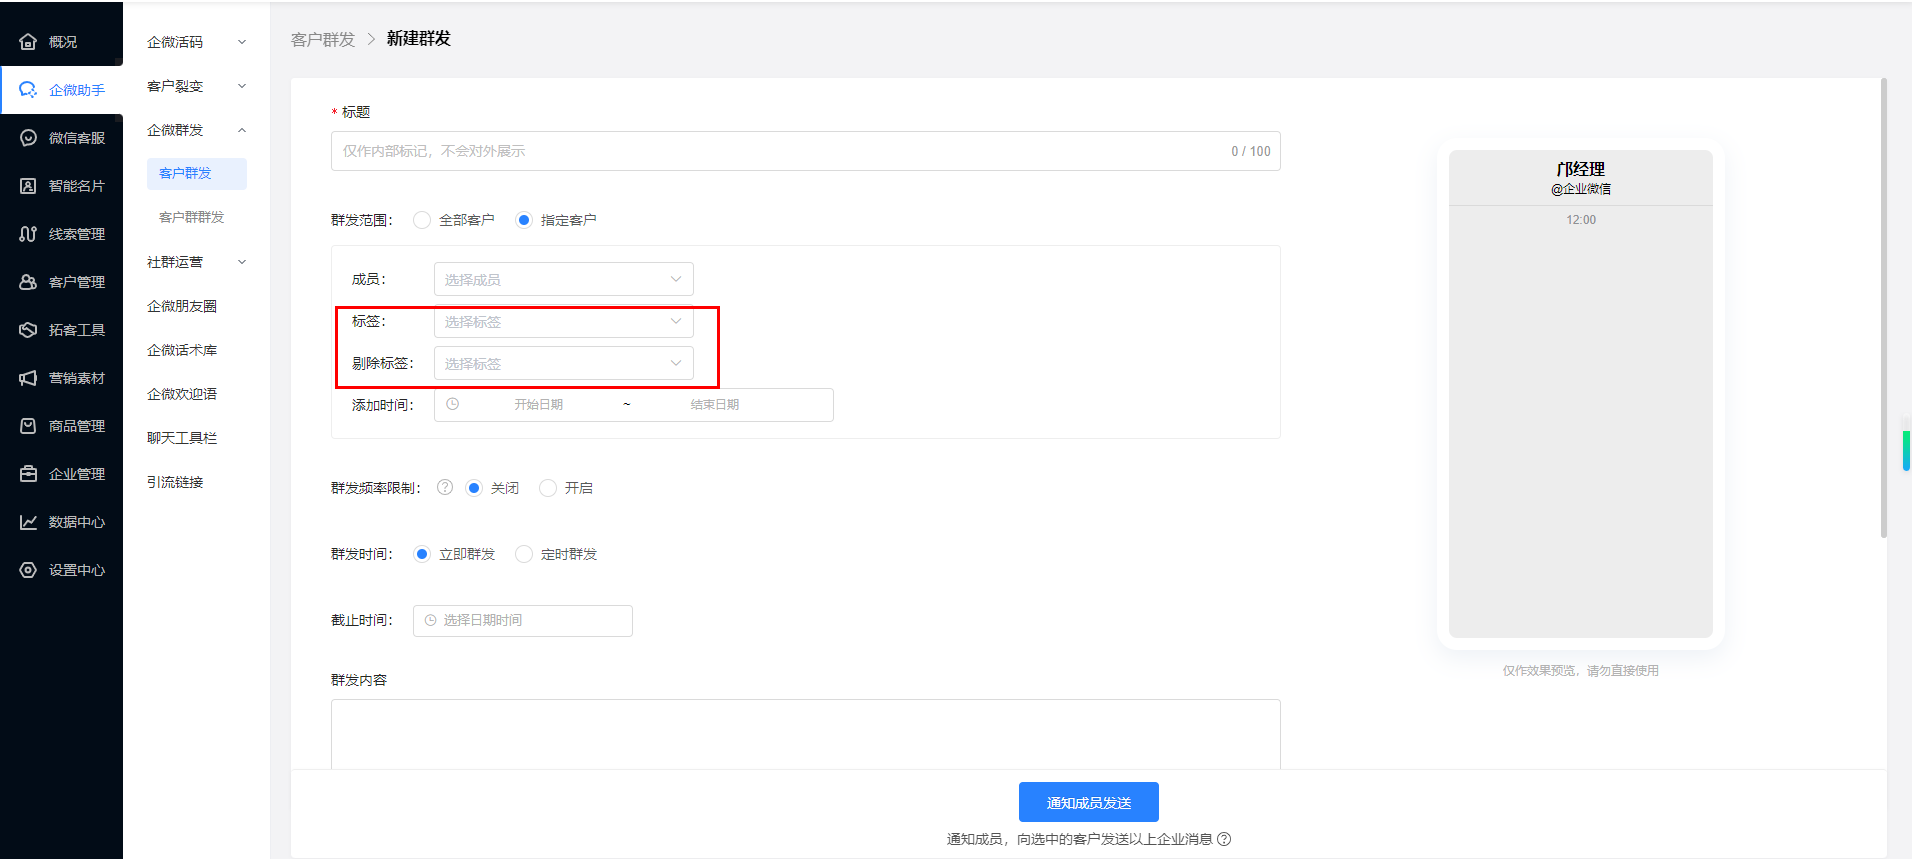Choose 定时群发 radio option
The width and height of the screenshot is (1912, 859).
(524, 554)
